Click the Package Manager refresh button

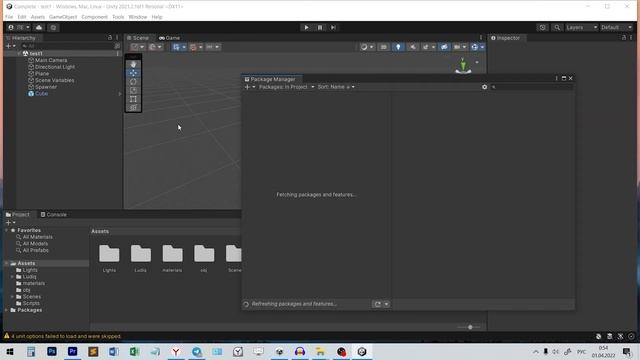tap(378, 304)
